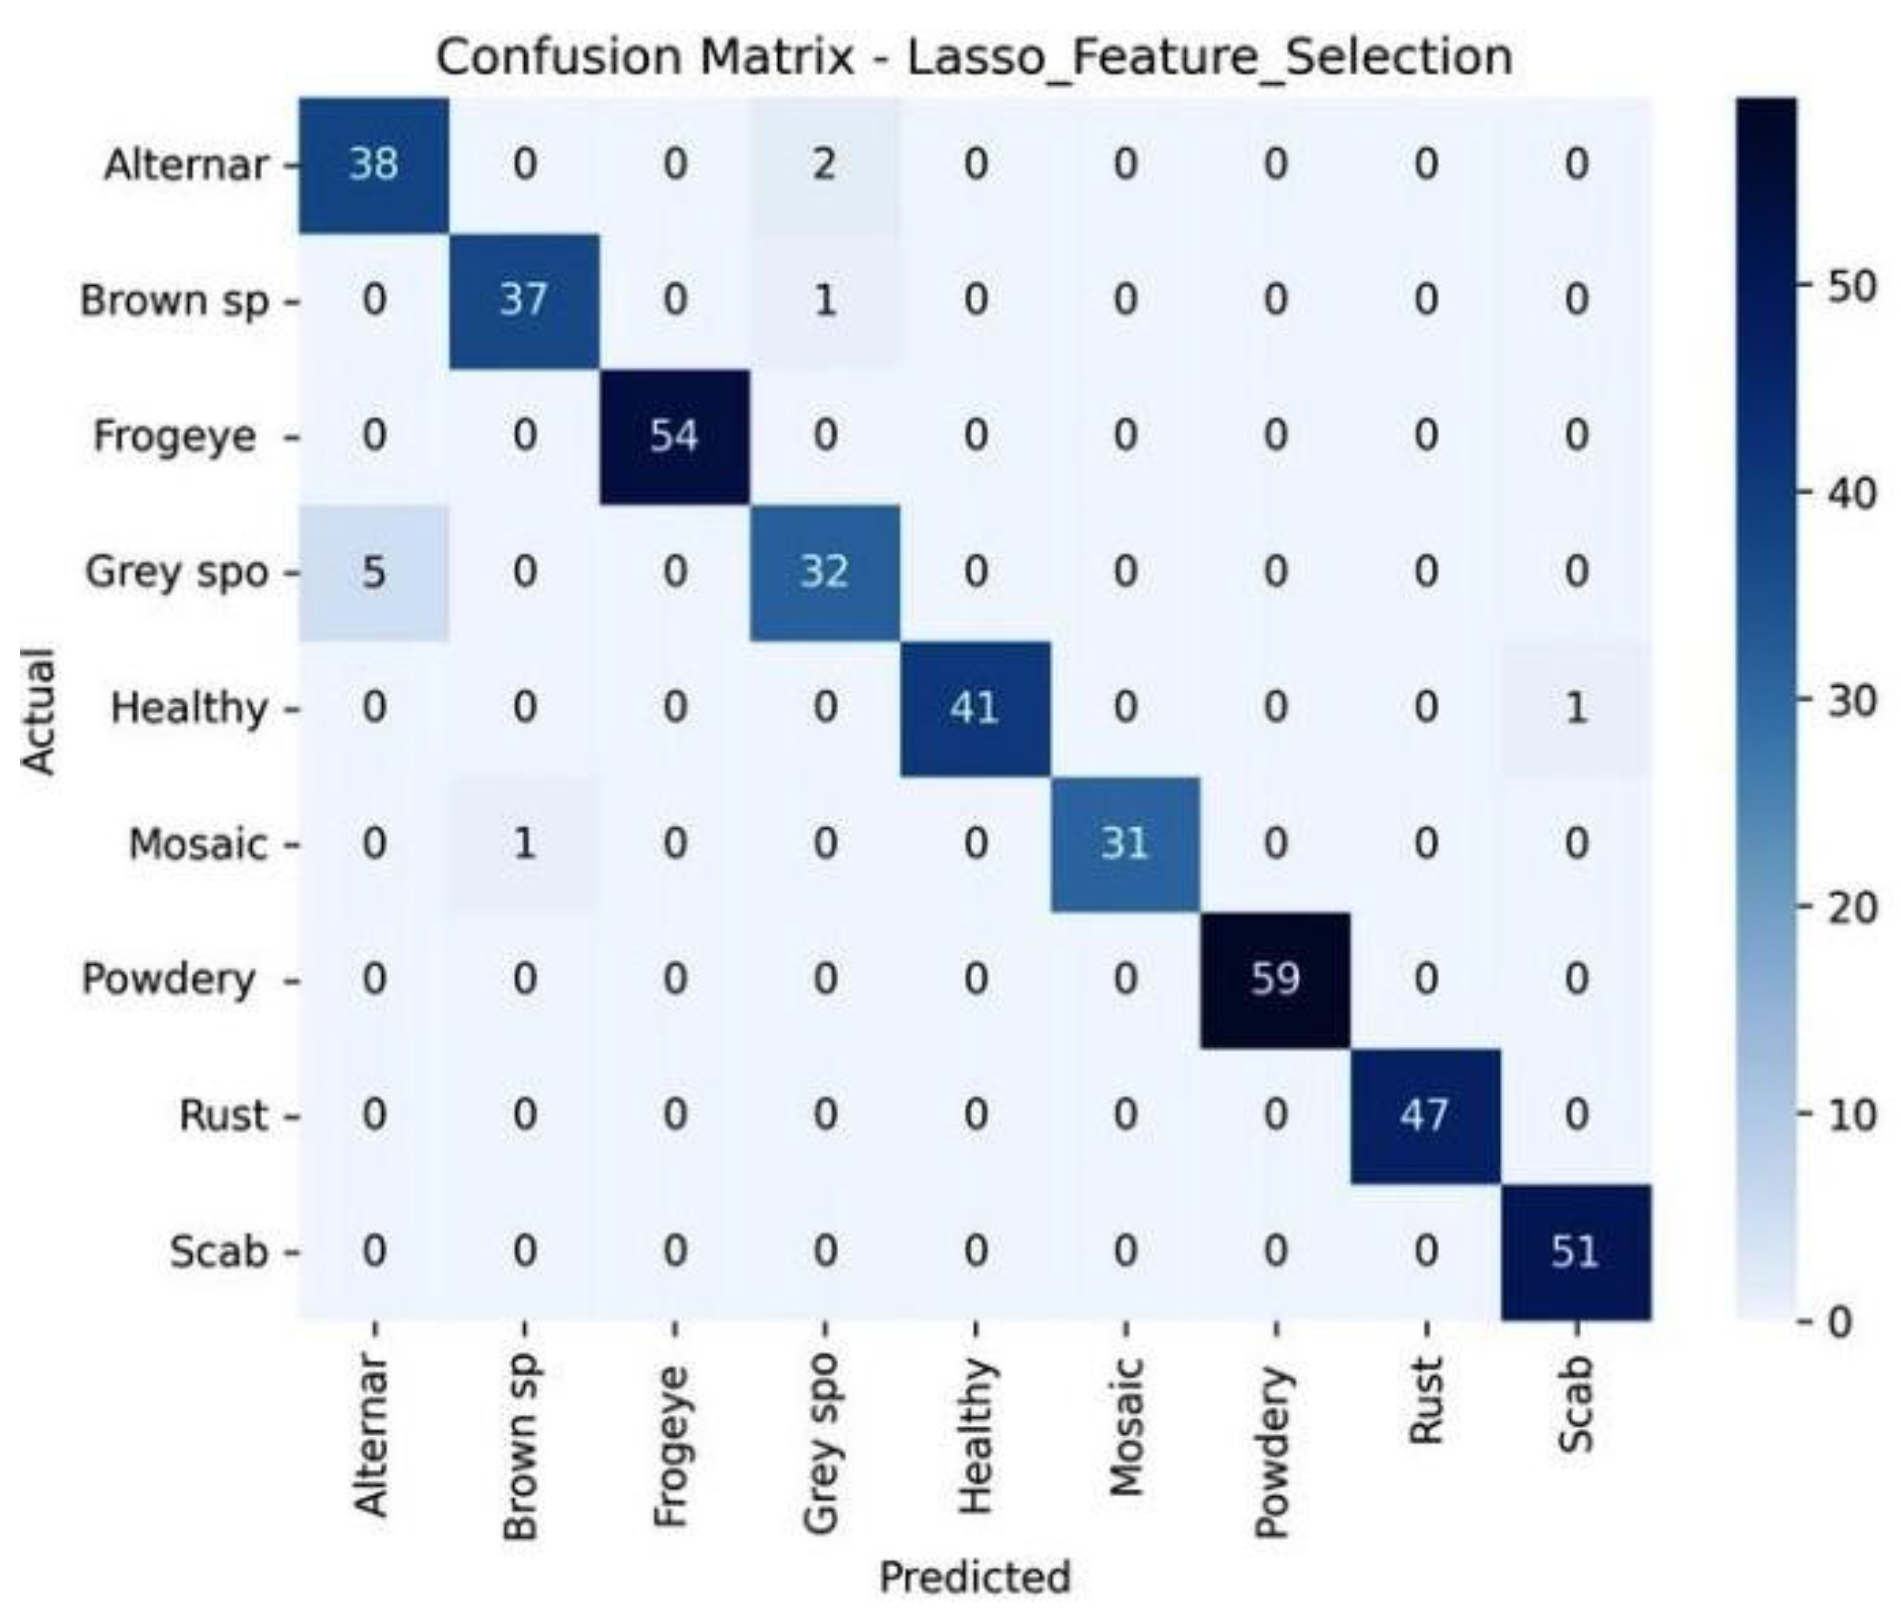Click the Grey spo row cell showing 5
1901x1624 pixels.
pos(373,572)
